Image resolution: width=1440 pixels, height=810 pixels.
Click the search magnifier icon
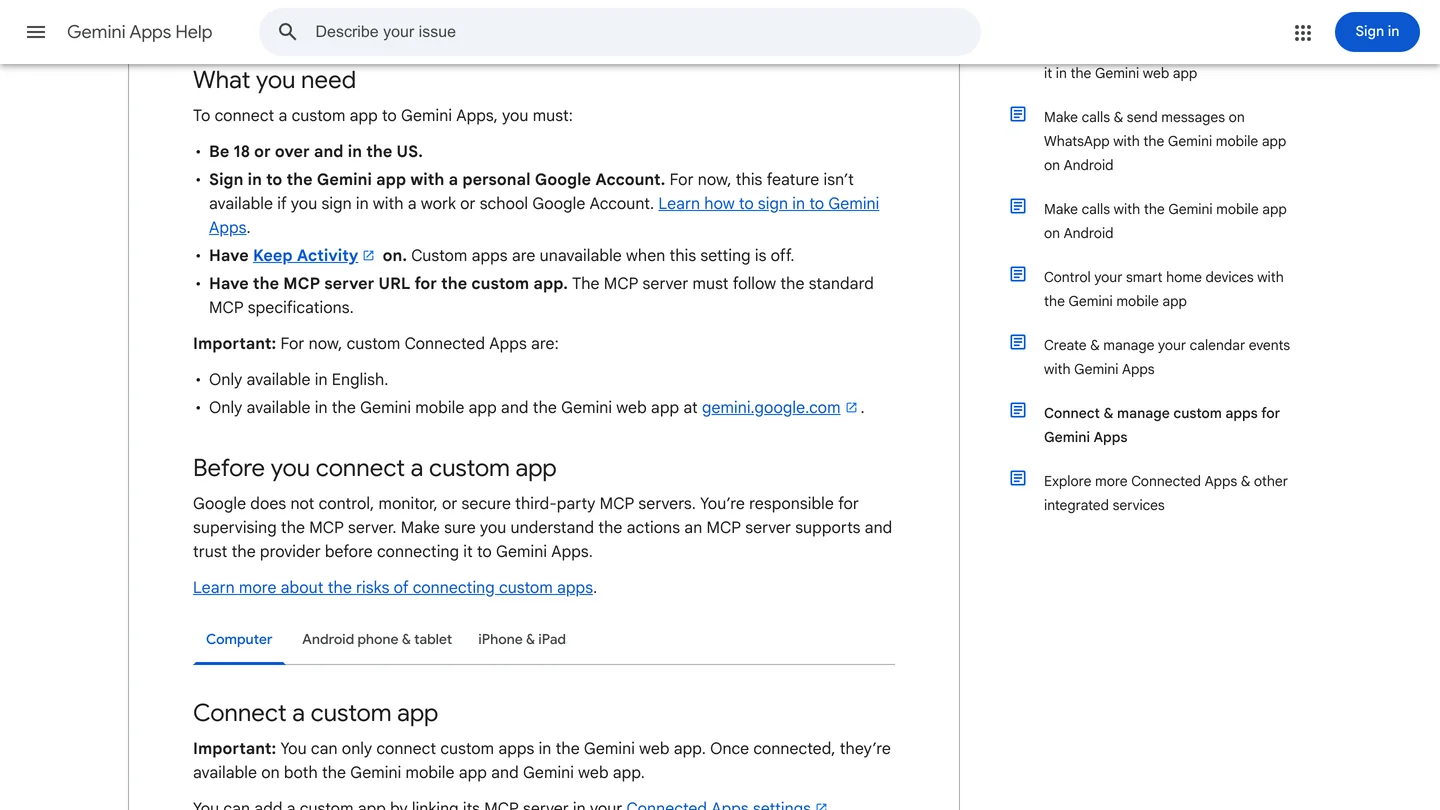pos(288,32)
